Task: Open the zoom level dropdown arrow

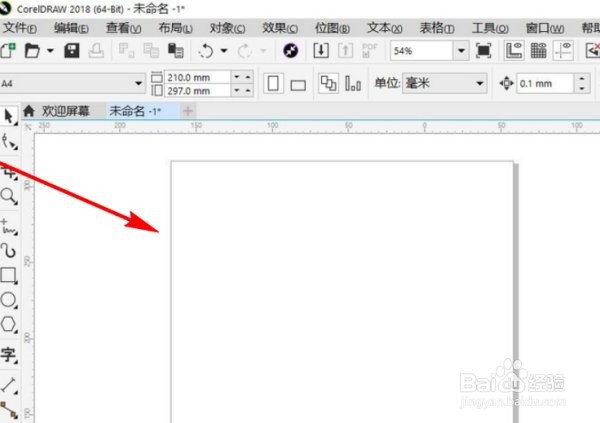Action: pyautogui.click(x=461, y=51)
